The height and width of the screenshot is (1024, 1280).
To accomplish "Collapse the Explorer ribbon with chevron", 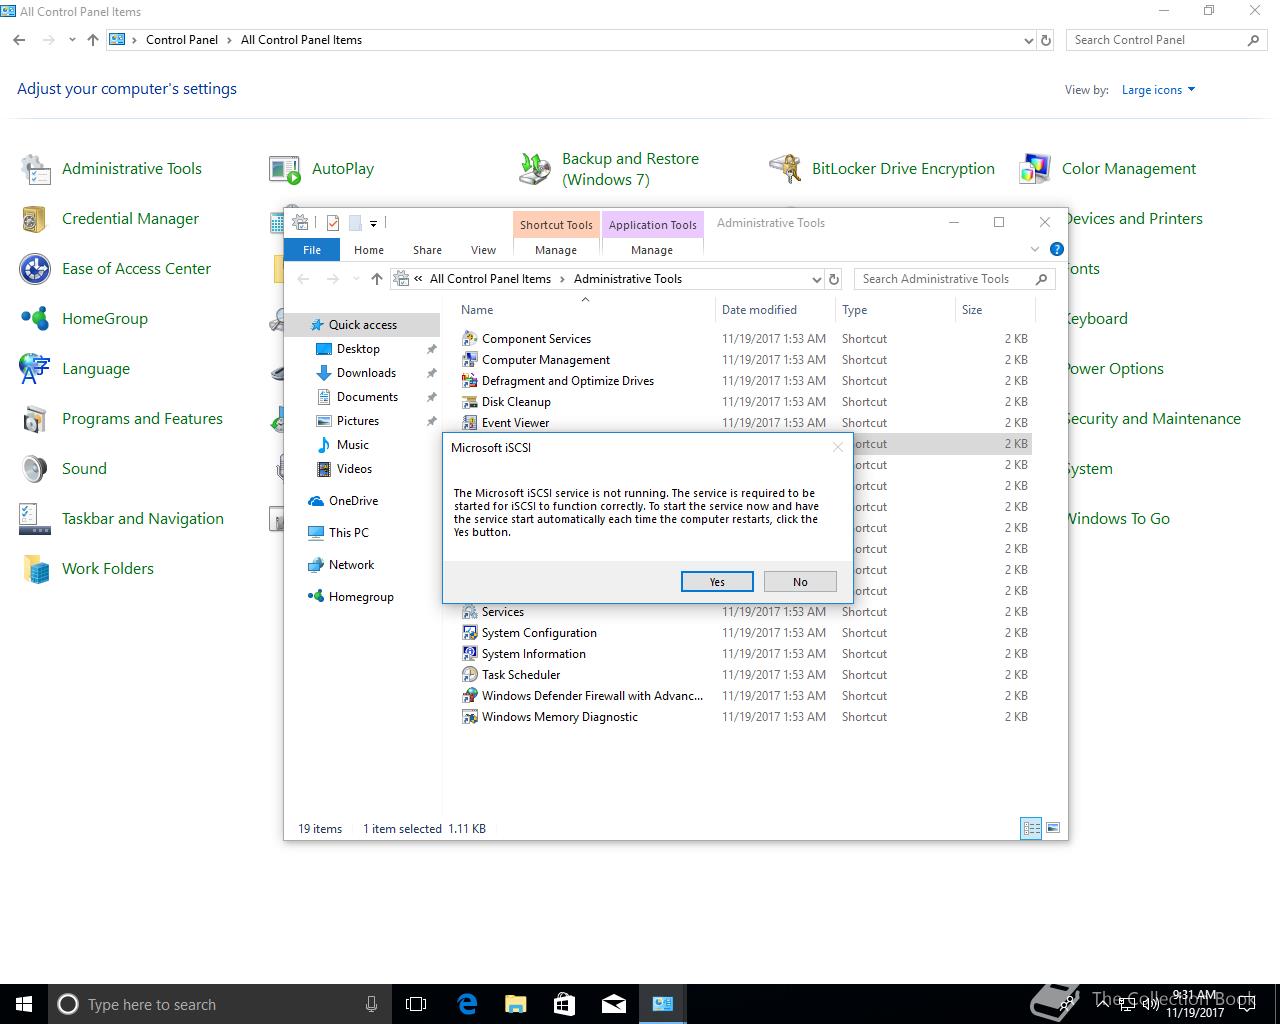I will point(1035,249).
